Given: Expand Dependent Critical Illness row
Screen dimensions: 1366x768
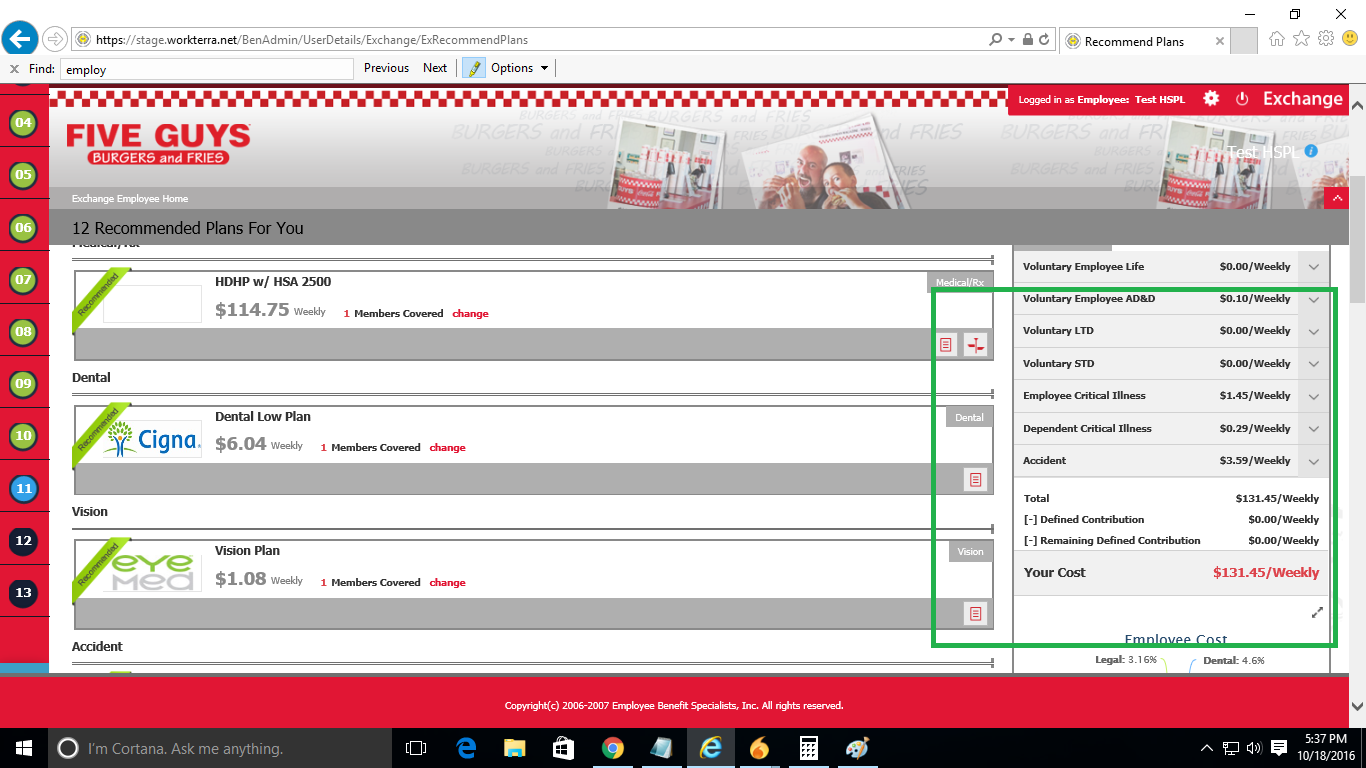Looking at the screenshot, I should pyautogui.click(x=1314, y=429).
